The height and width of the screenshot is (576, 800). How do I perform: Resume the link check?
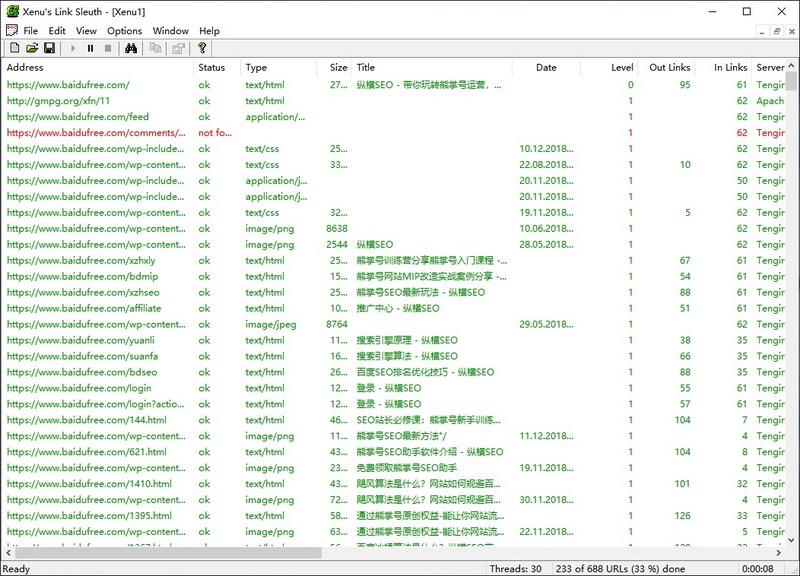[x=73, y=50]
